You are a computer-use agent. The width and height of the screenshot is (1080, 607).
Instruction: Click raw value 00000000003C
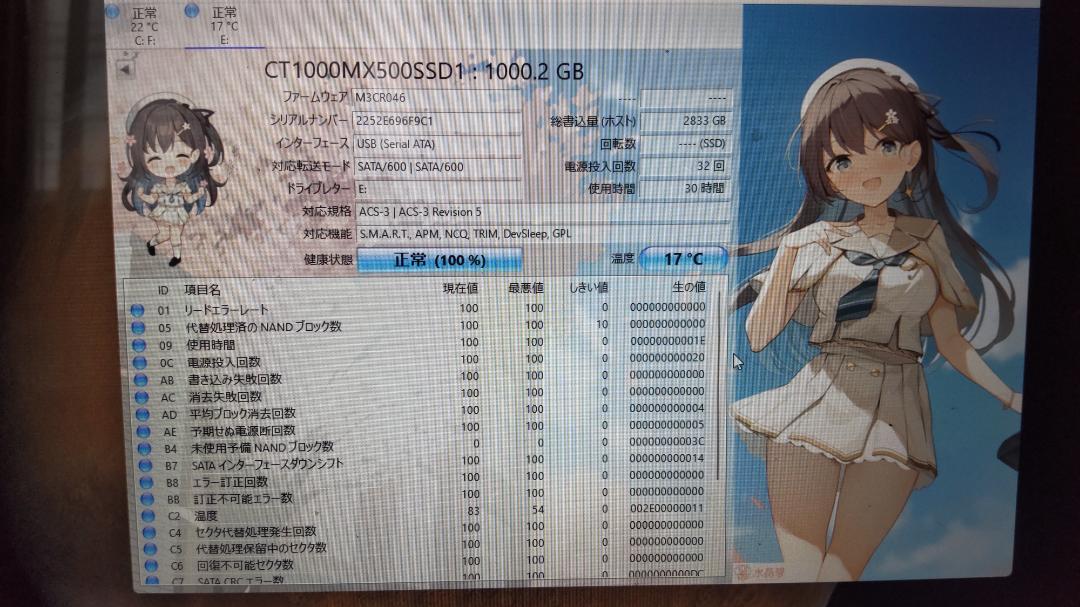pos(667,442)
